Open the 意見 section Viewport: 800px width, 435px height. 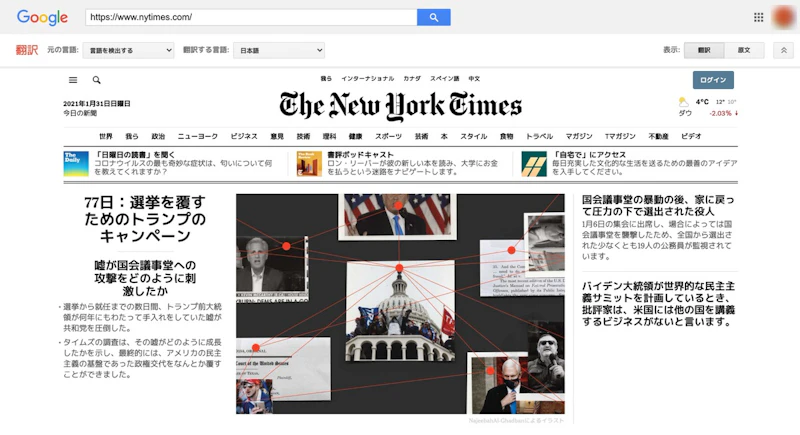(x=277, y=136)
